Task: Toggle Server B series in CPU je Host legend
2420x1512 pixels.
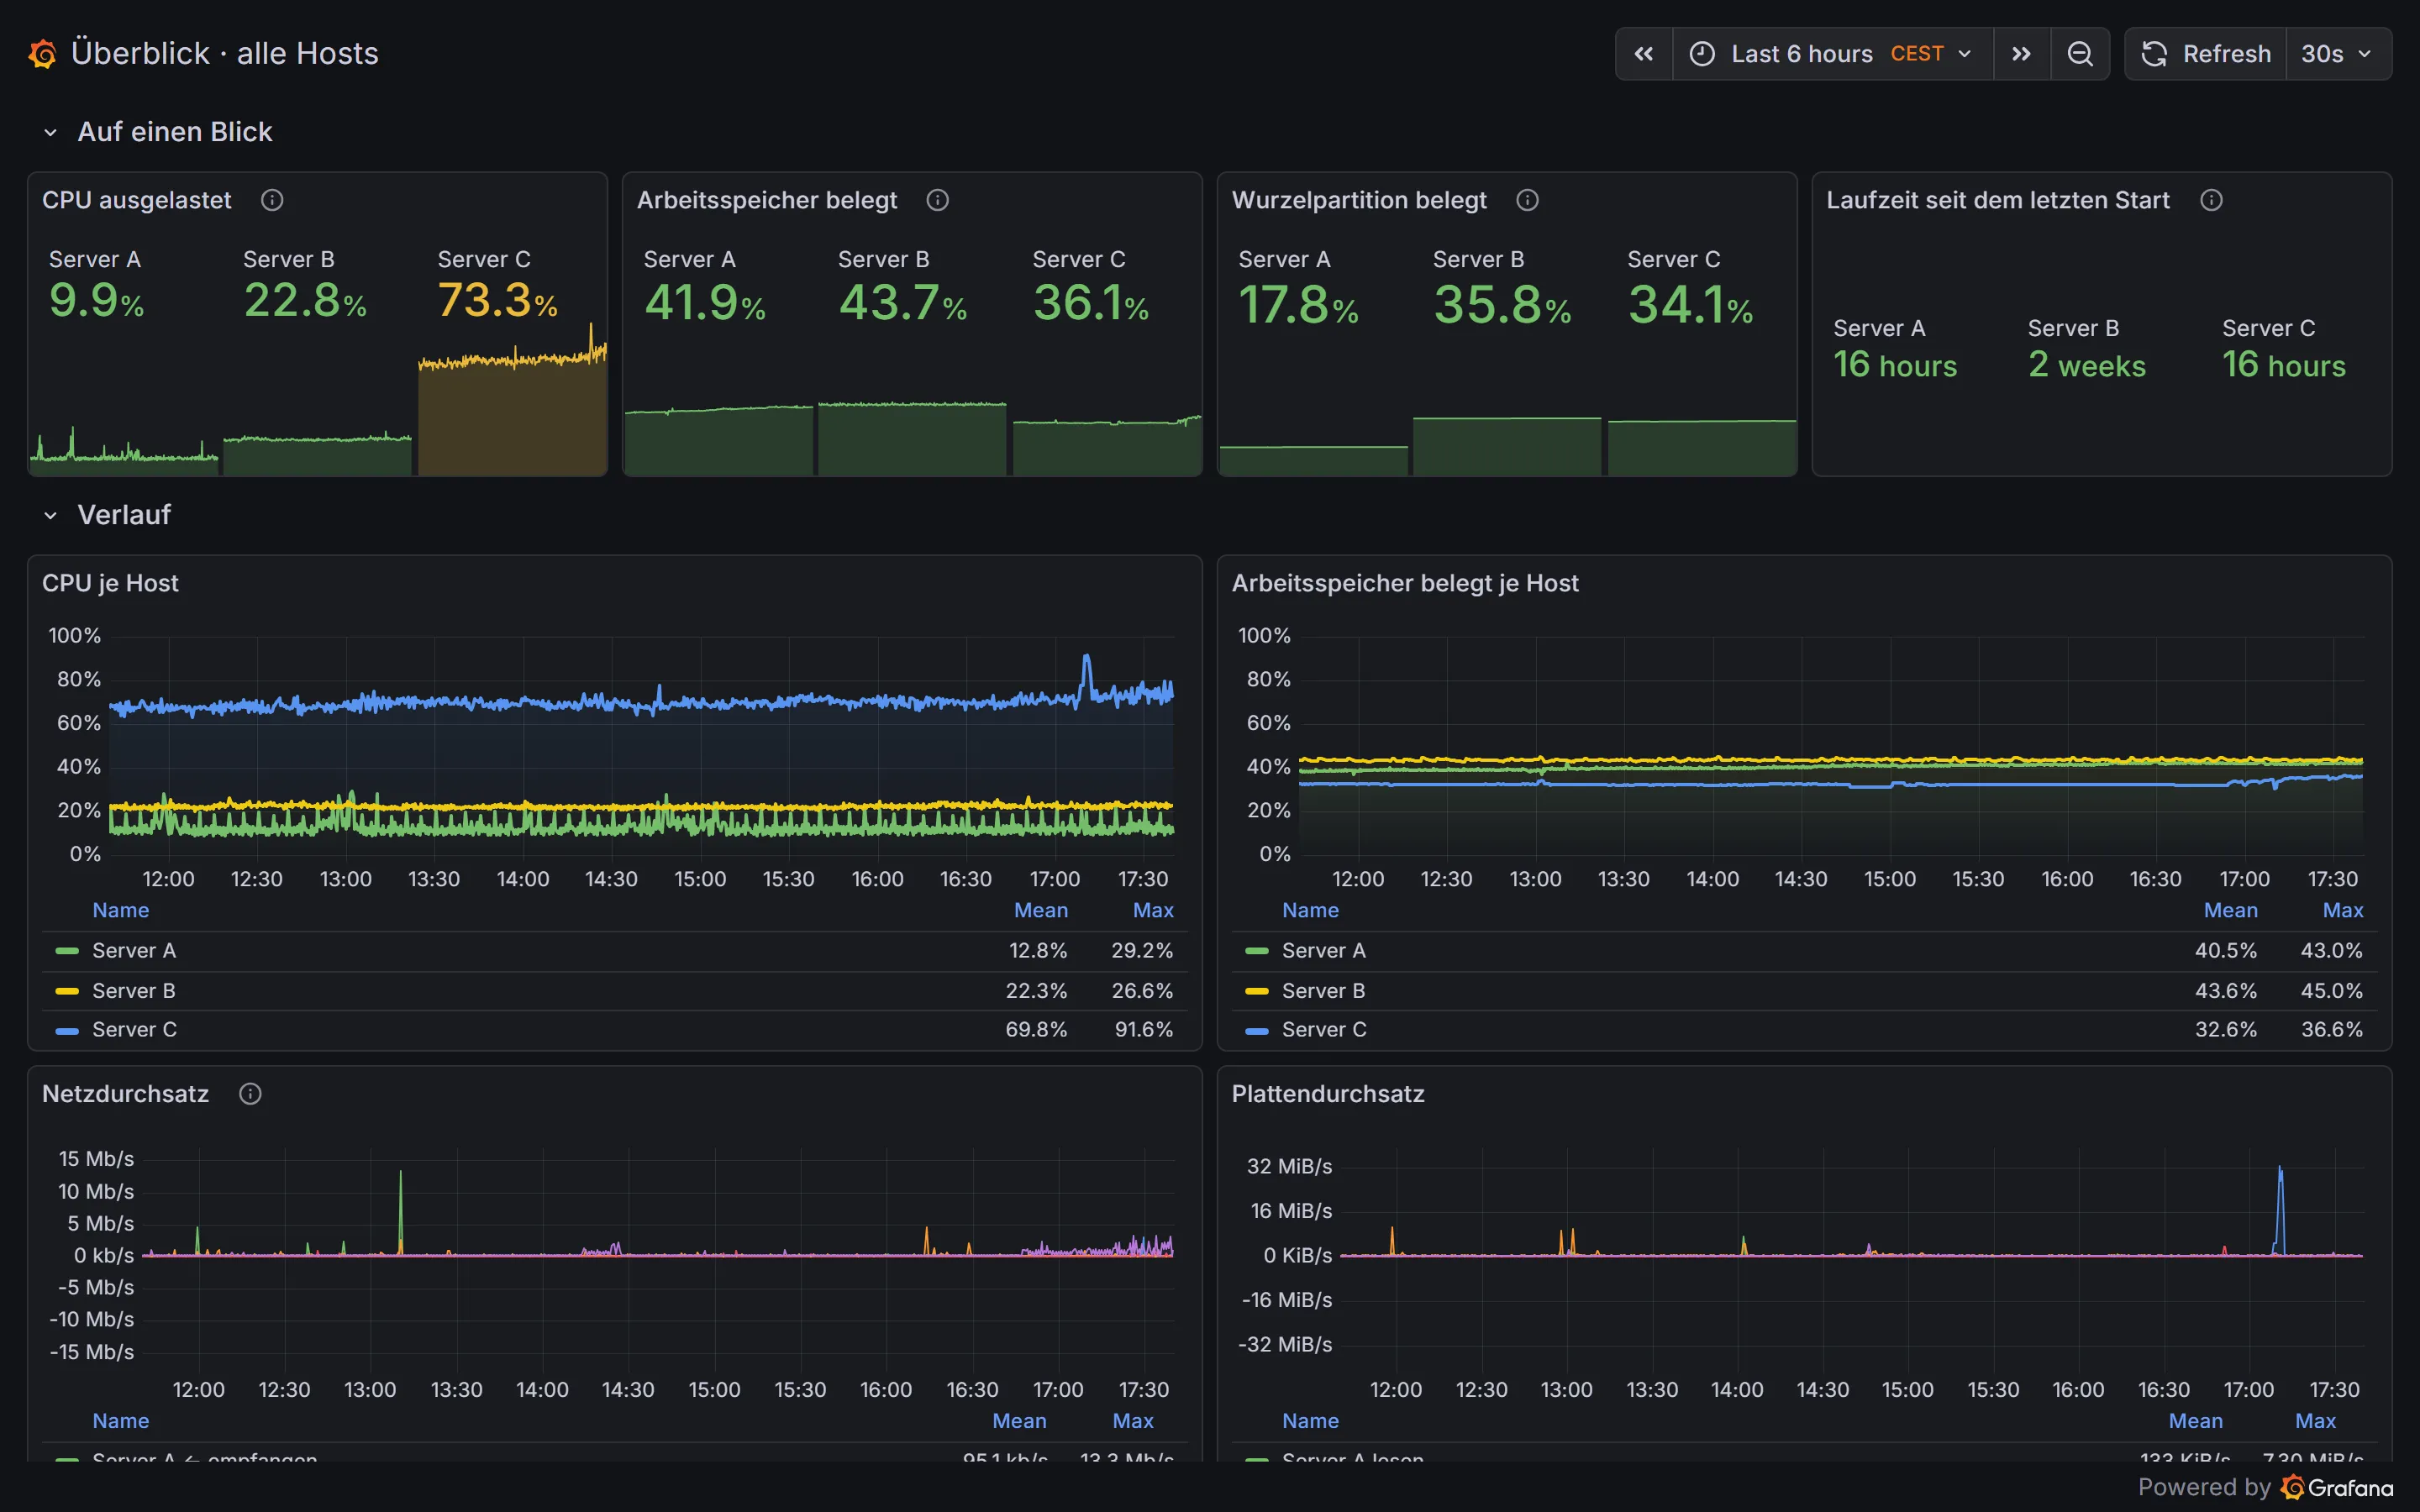Action: tap(134, 991)
